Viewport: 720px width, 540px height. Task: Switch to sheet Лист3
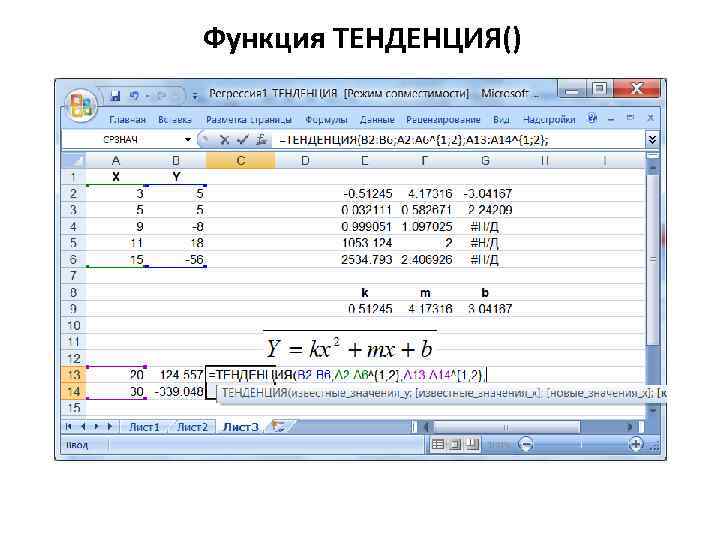click(x=241, y=427)
